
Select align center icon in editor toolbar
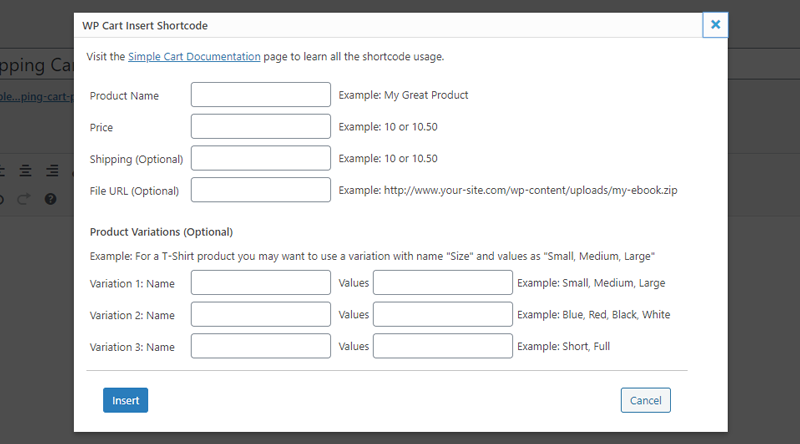coord(26,170)
